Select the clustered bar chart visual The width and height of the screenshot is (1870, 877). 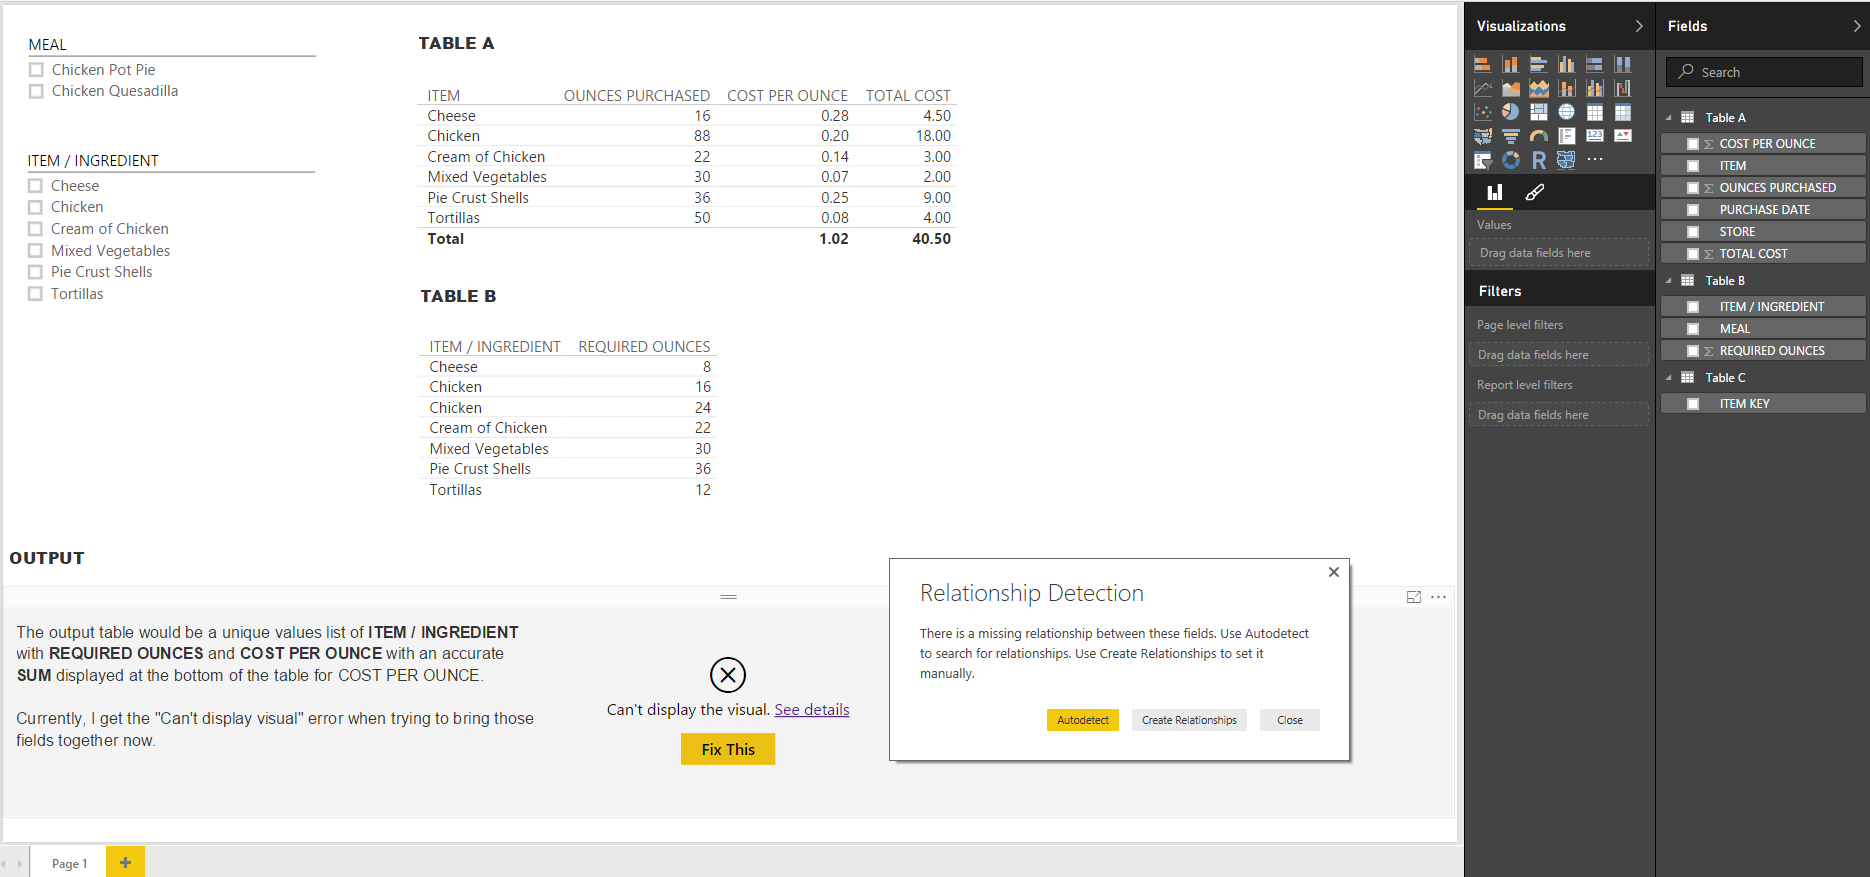tap(1539, 65)
